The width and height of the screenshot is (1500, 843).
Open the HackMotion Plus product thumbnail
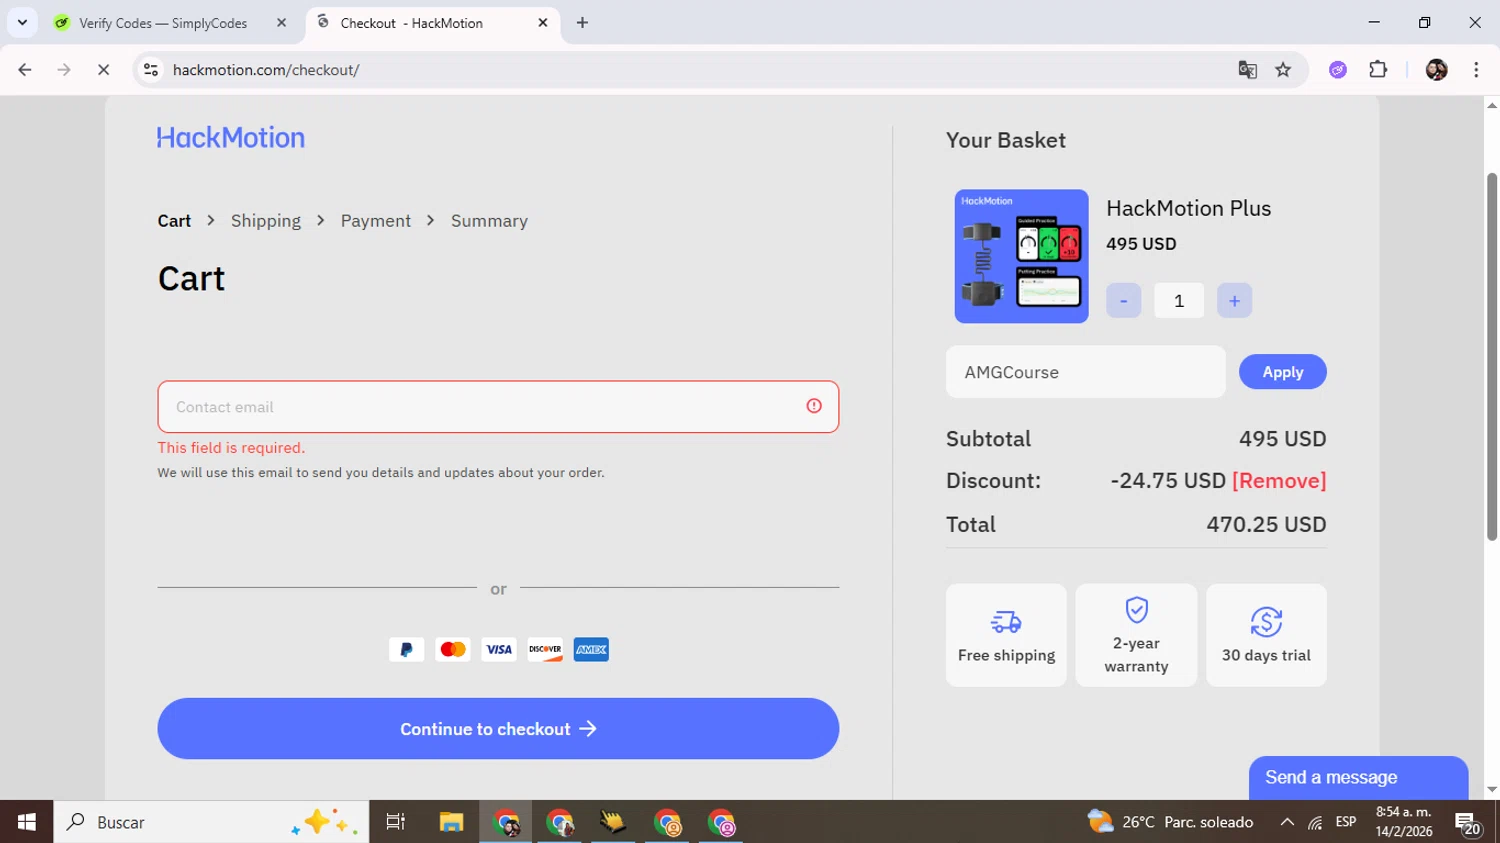tap(1021, 256)
